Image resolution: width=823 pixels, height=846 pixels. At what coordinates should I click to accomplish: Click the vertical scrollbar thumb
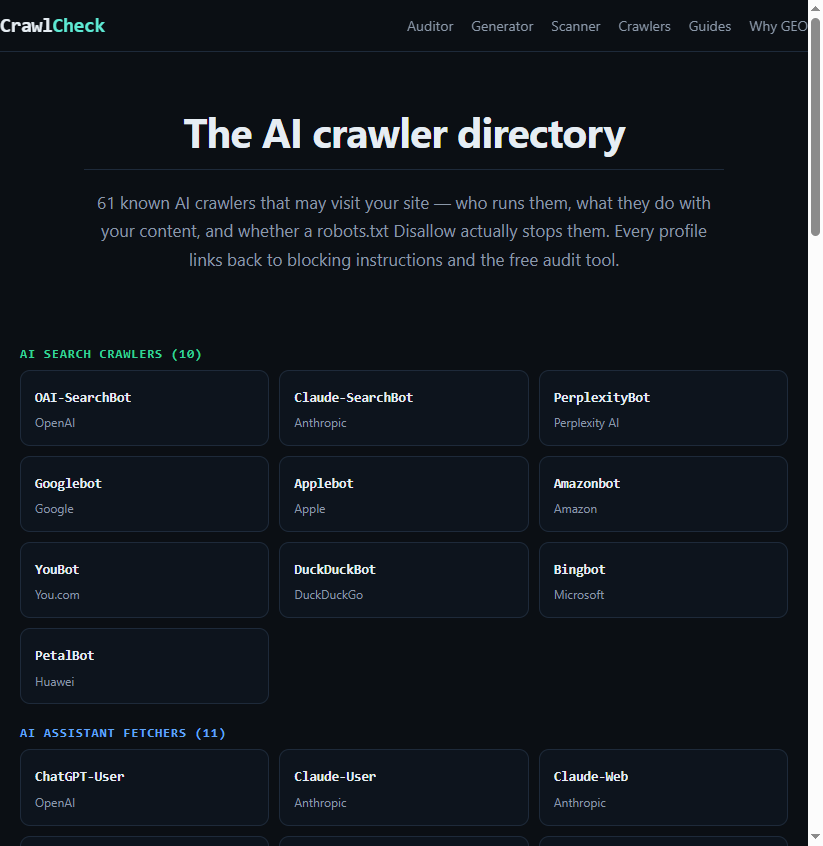pyautogui.click(x=815, y=127)
